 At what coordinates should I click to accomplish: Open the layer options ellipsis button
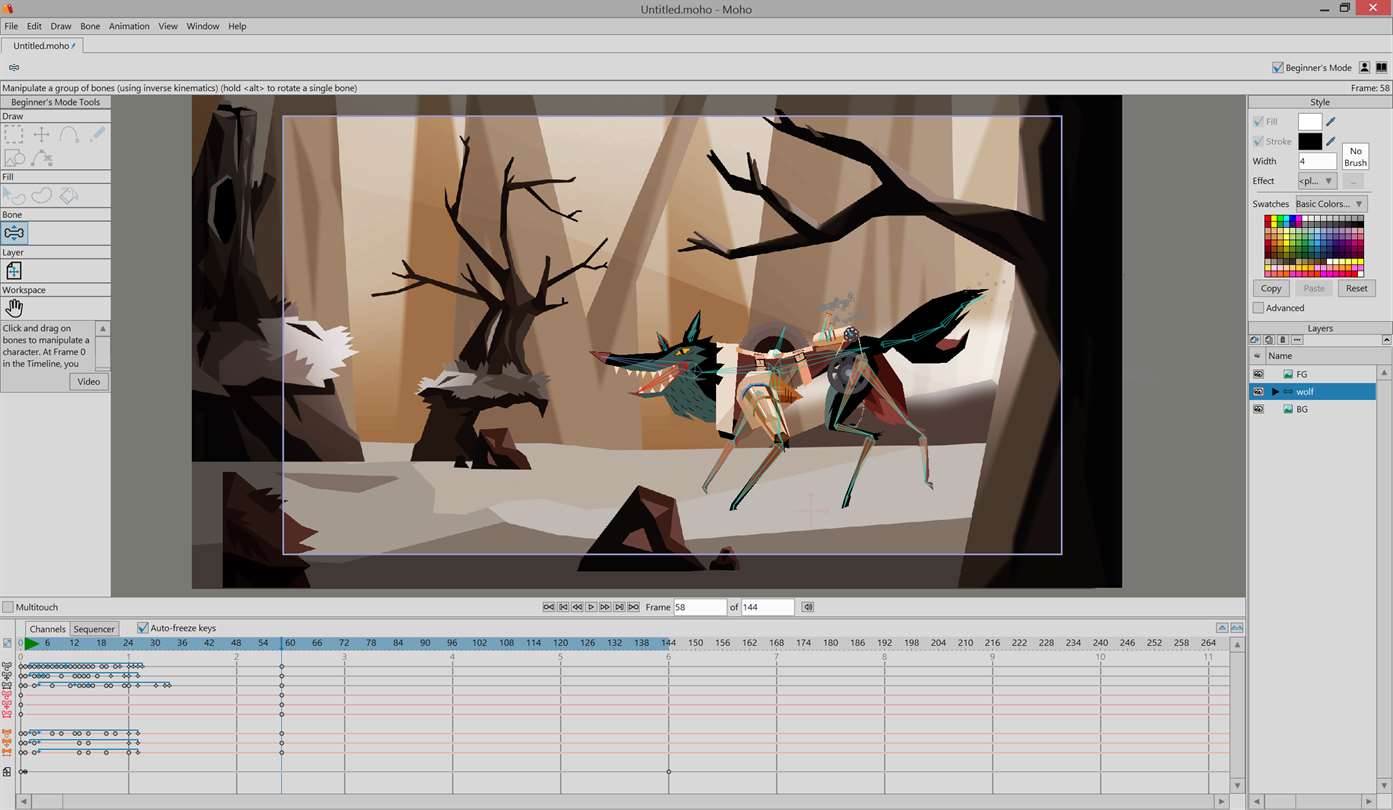point(1297,340)
